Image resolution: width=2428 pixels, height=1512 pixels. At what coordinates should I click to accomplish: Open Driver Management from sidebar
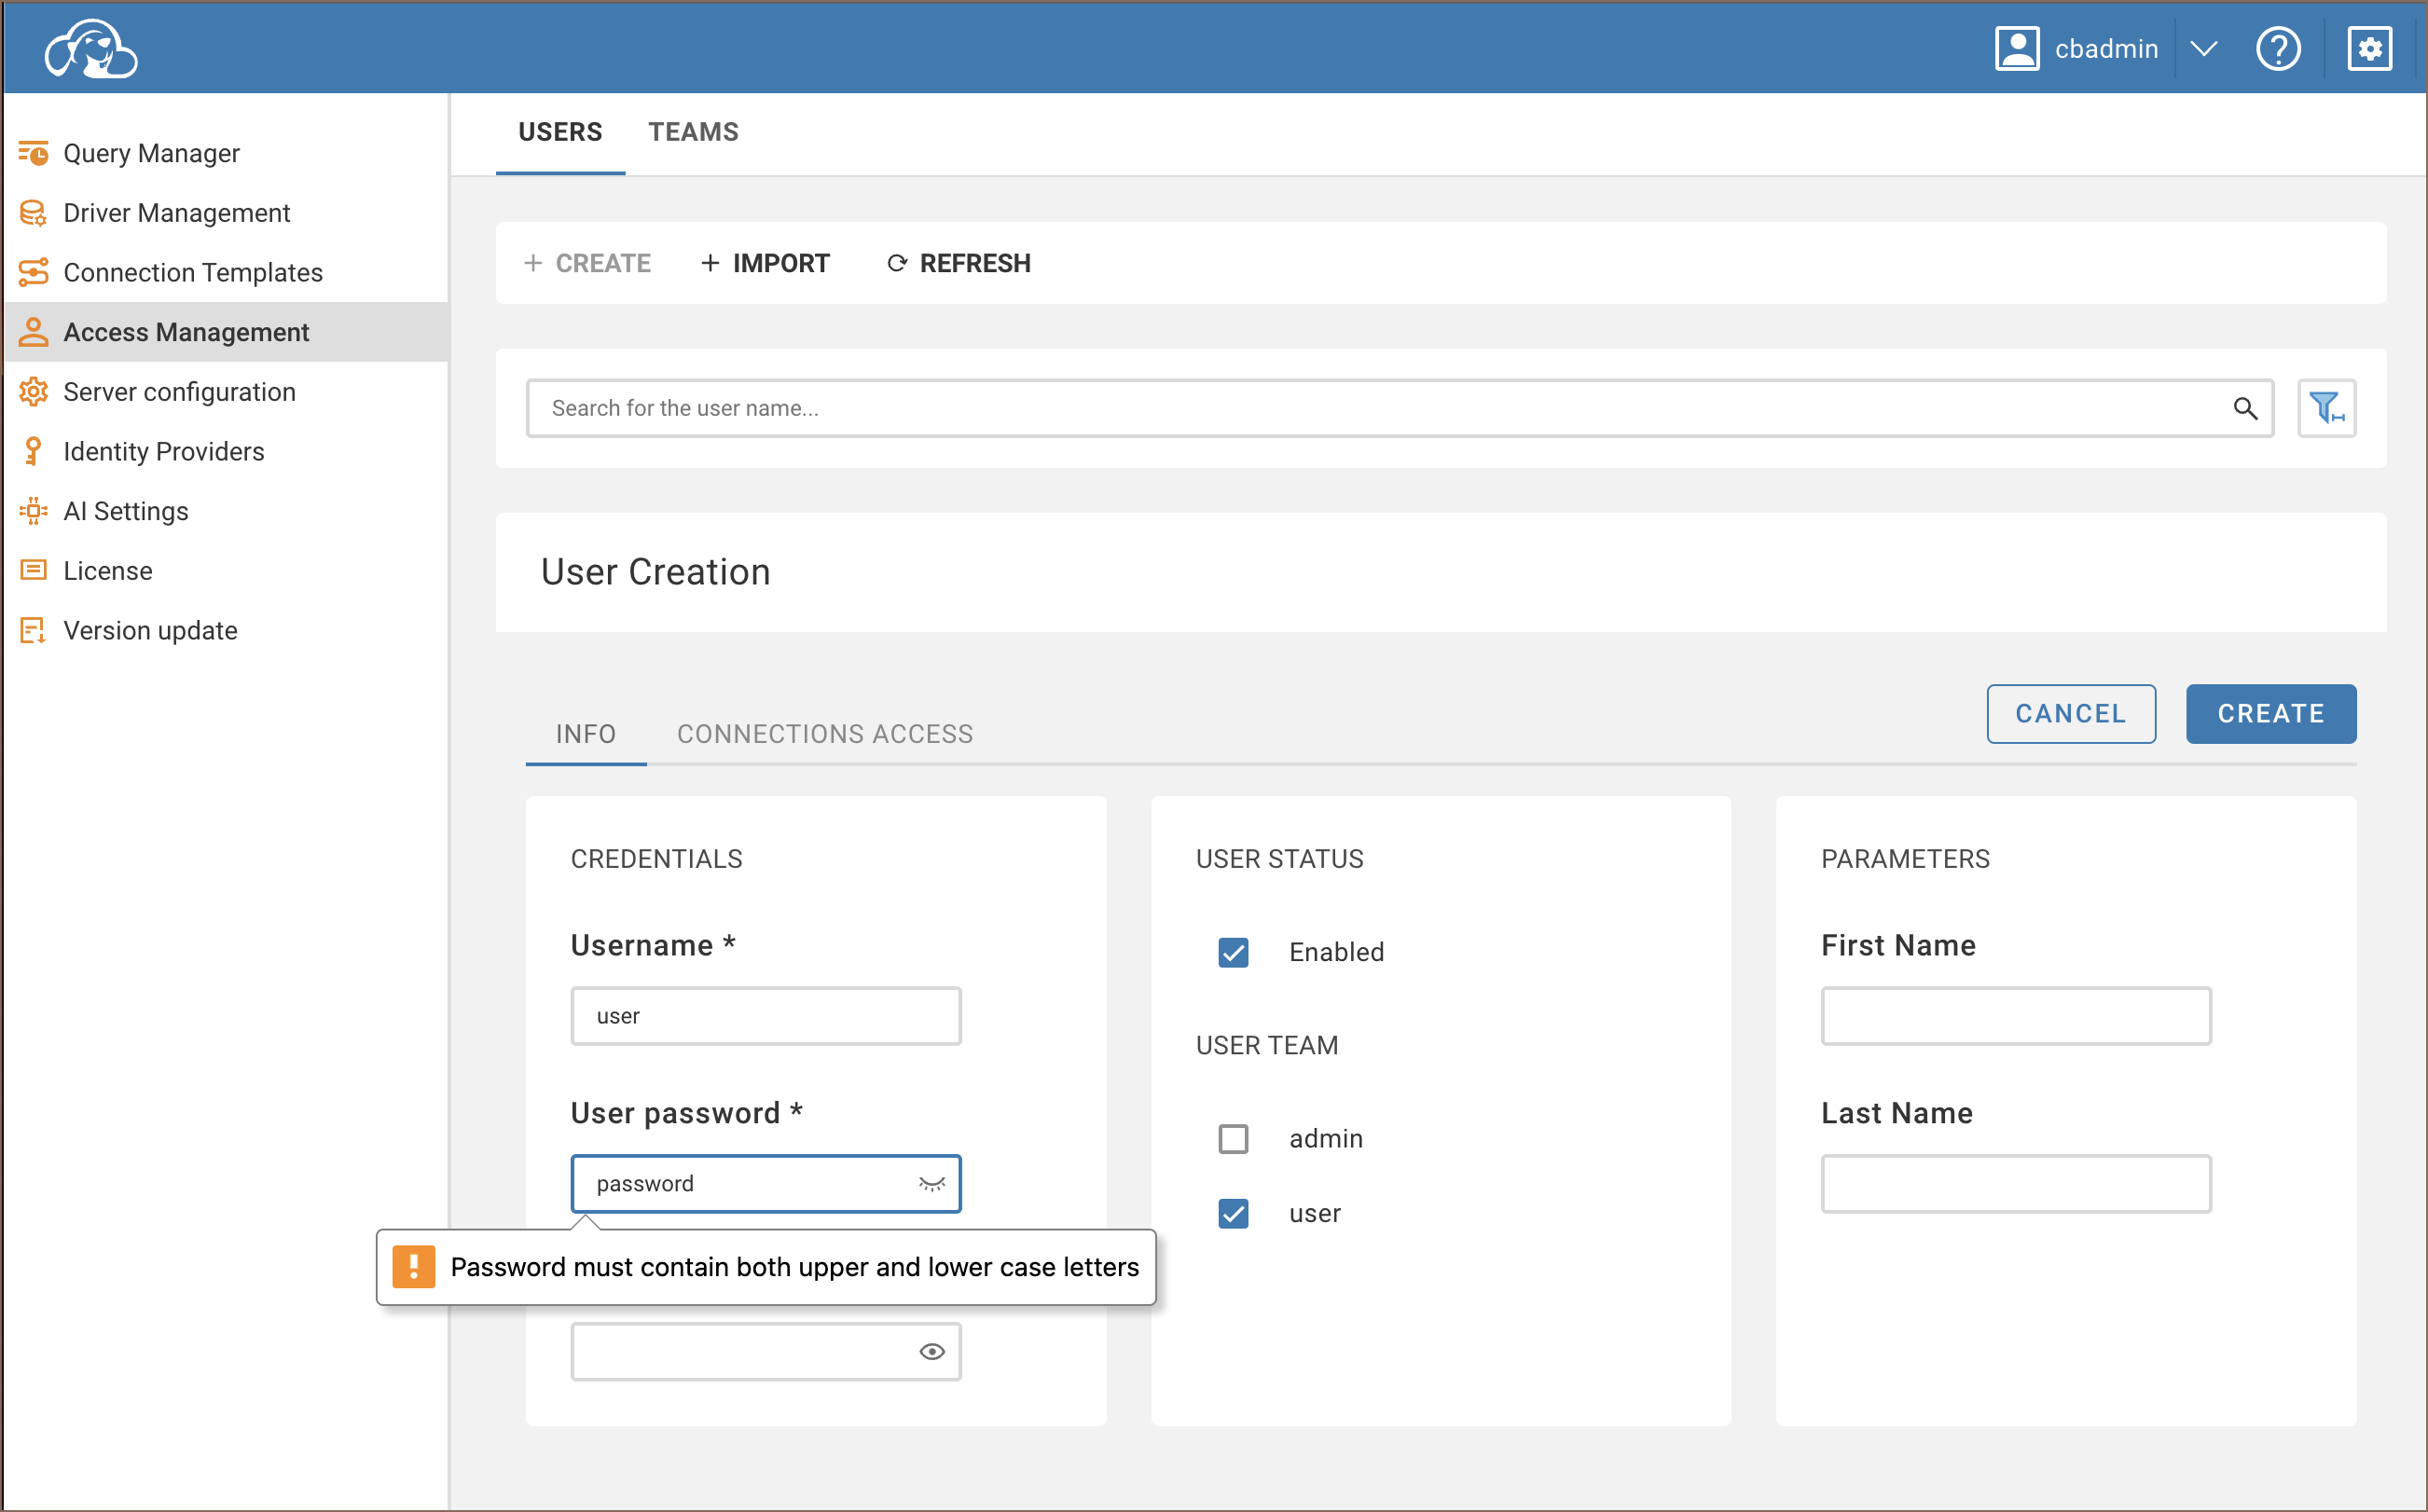[176, 213]
